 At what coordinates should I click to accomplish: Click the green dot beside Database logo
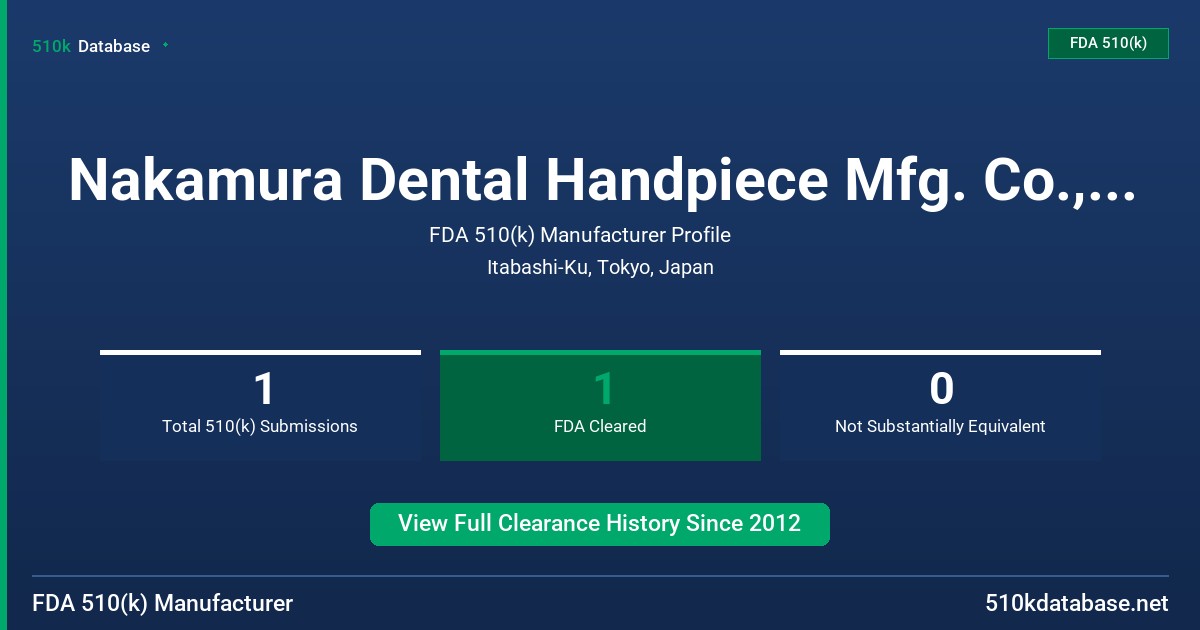coord(165,45)
